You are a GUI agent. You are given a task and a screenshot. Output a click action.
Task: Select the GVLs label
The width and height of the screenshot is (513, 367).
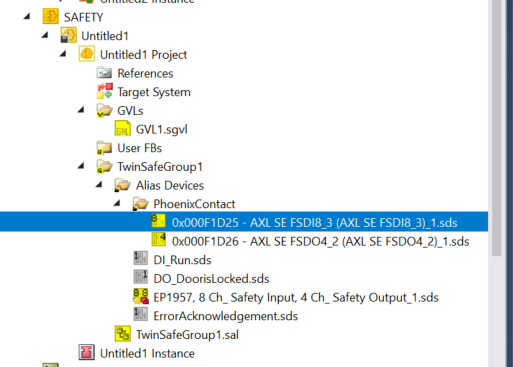130,111
